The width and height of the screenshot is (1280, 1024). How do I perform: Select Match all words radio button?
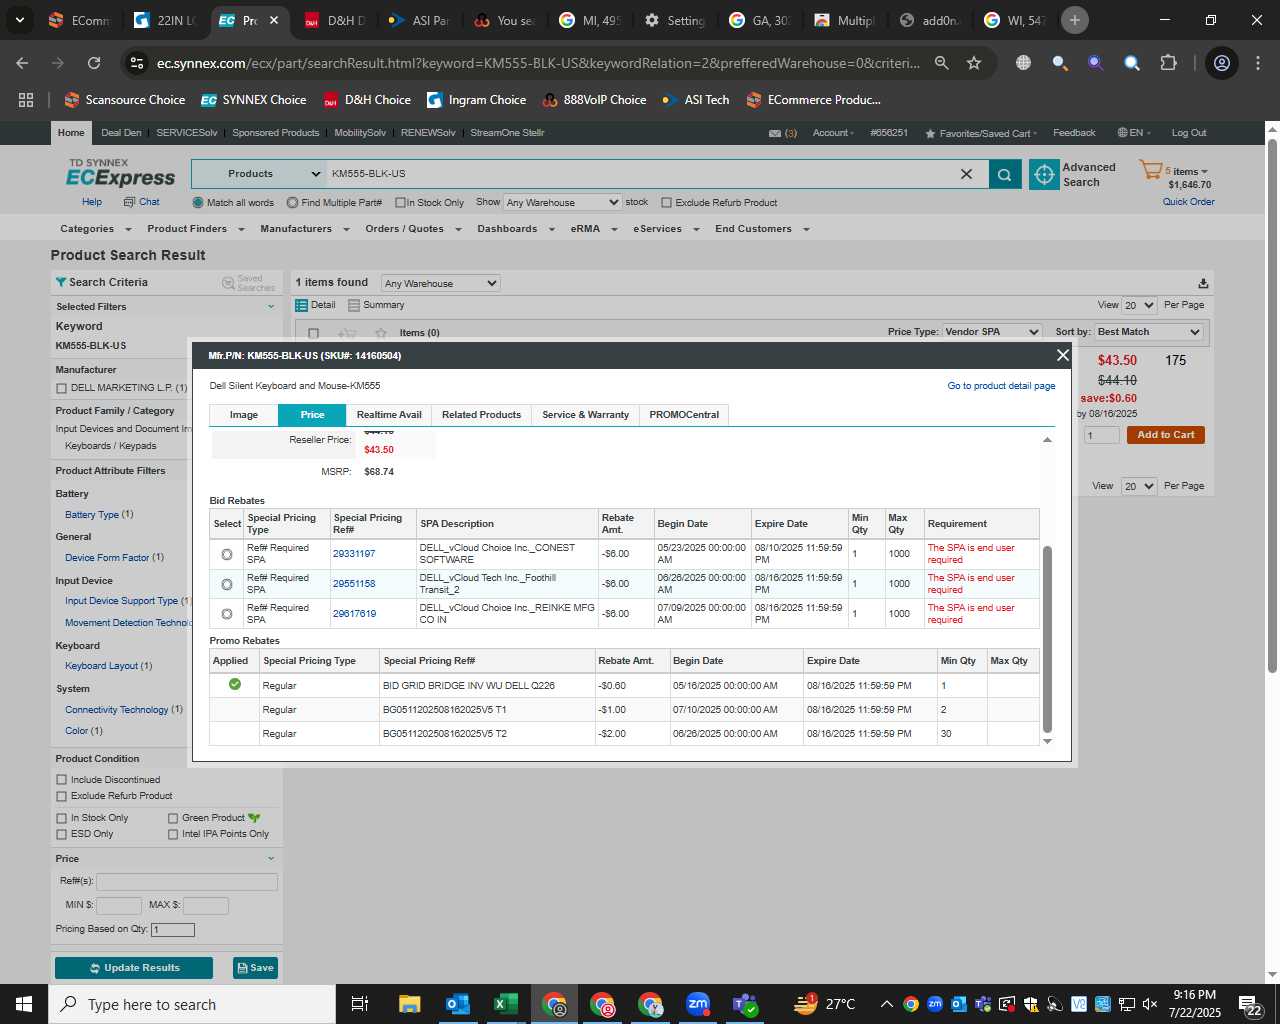tap(198, 202)
